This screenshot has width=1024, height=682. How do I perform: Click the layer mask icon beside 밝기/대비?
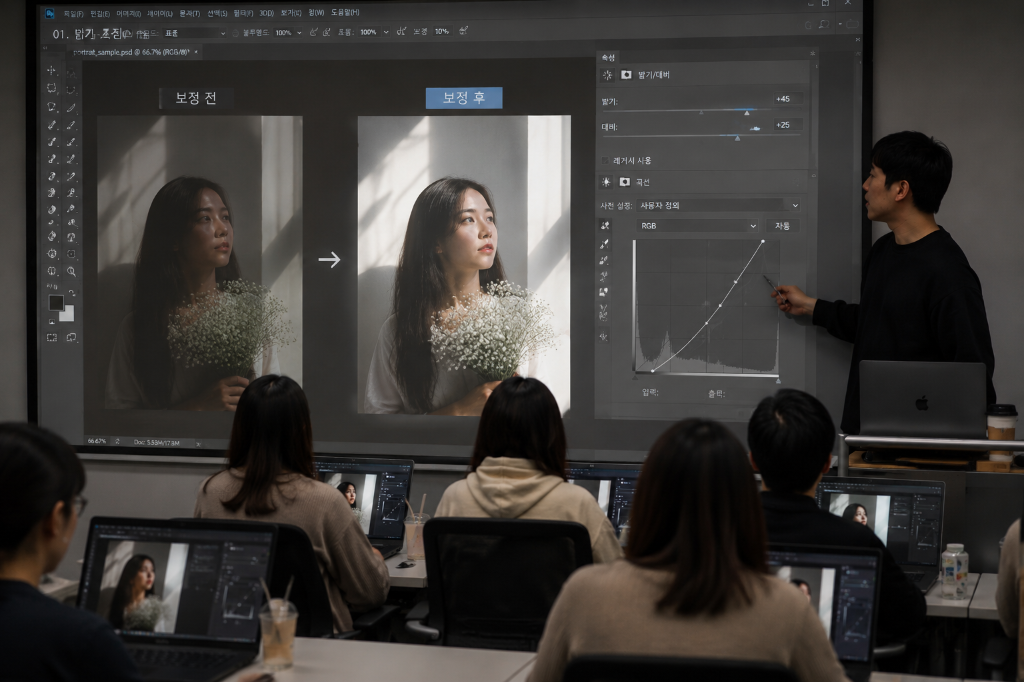pyautogui.click(x=626, y=75)
